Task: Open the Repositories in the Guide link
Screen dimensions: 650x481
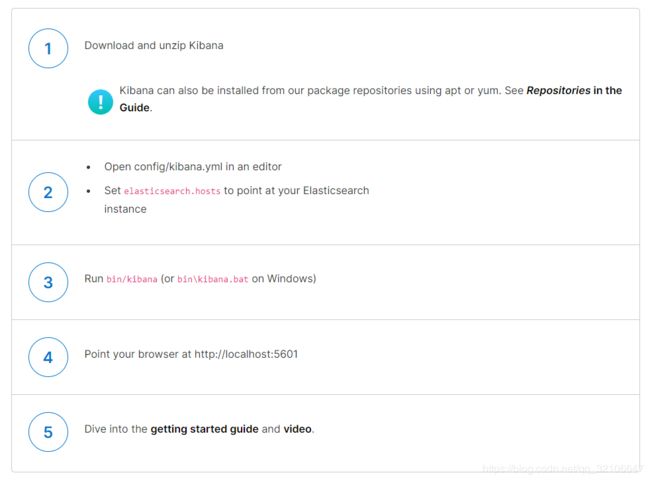Action: [371, 99]
